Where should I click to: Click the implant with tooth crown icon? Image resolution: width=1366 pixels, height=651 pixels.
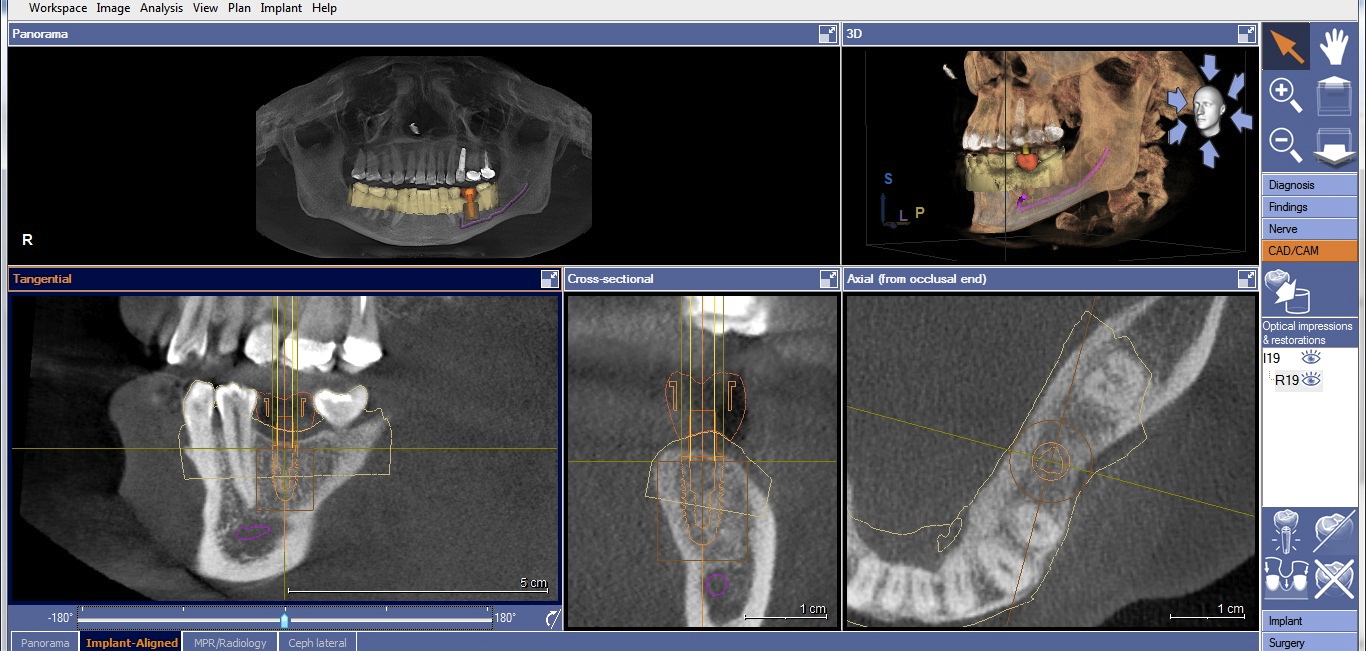pyautogui.click(x=1286, y=530)
